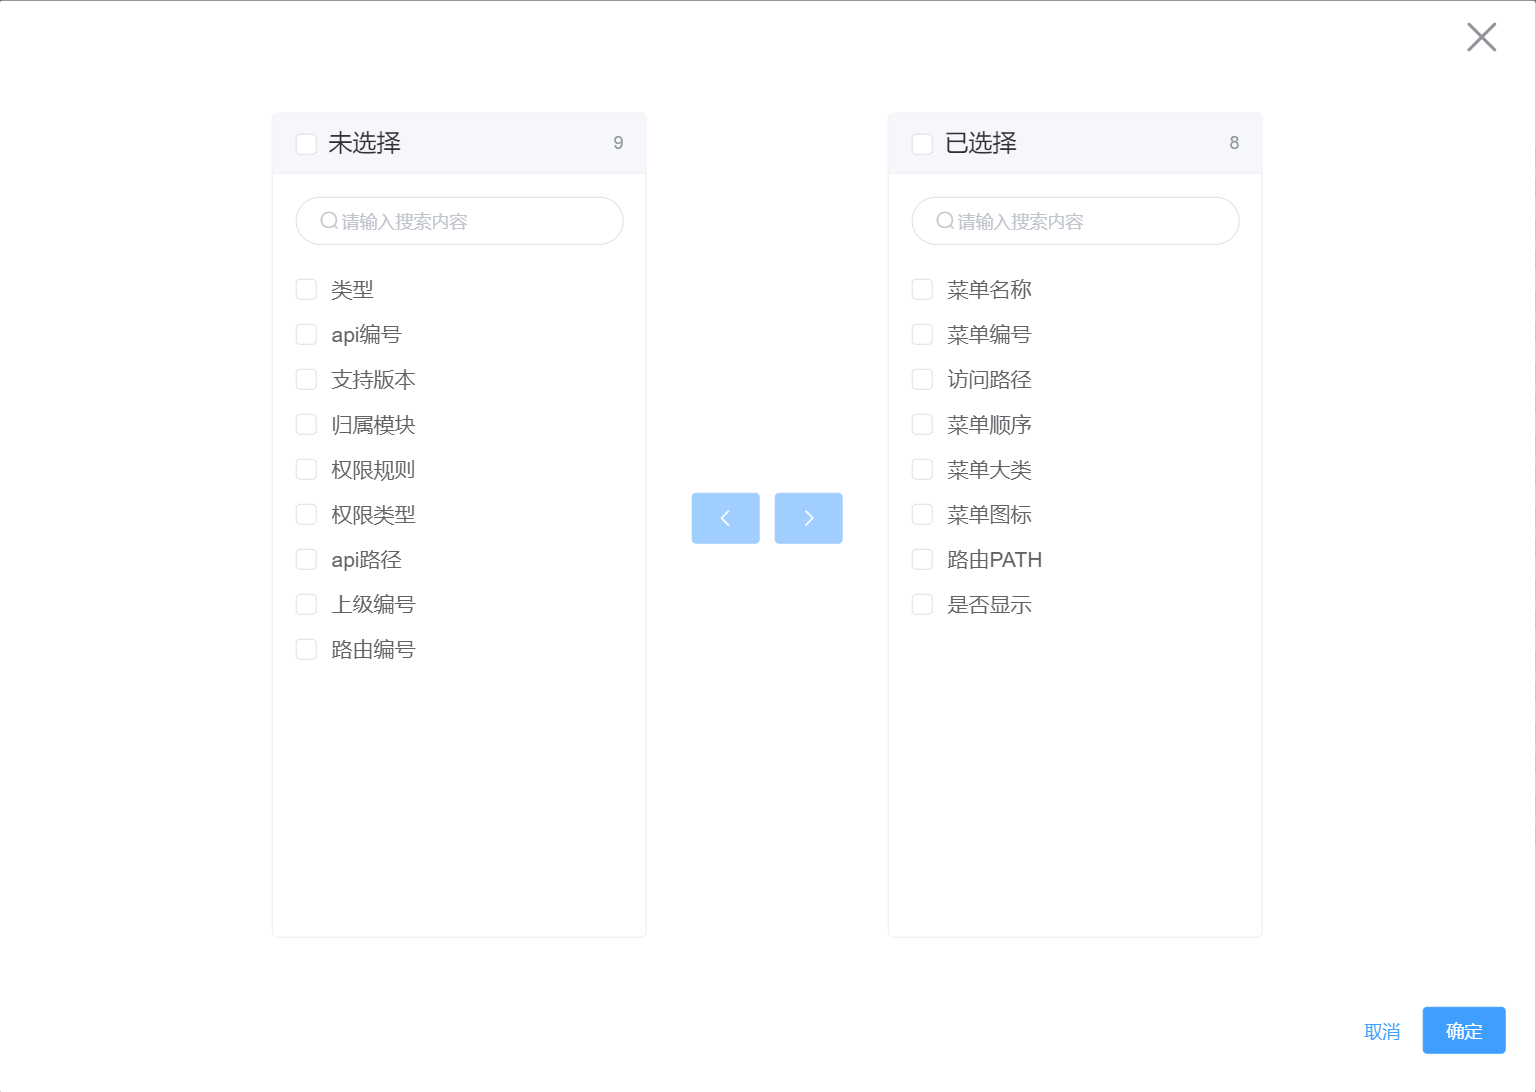This screenshot has height=1092, width=1536.
Task: Close the dialog with the X icon
Action: coord(1481,37)
